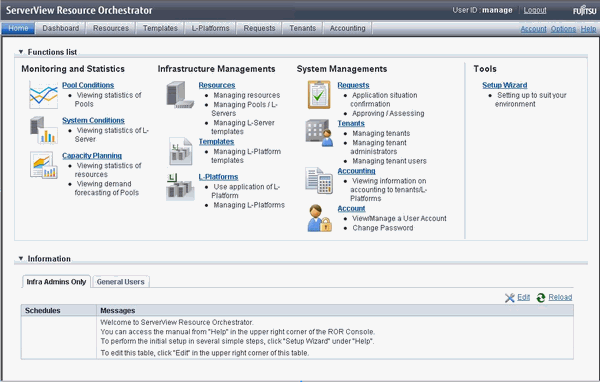Click the Accounting calculator icon
Screen dimensions: 600x382
pyautogui.click(x=319, y=180)
